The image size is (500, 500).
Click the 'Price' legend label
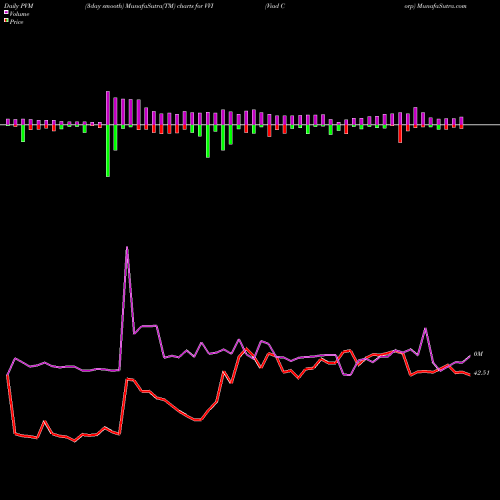[x=16, y=22]
